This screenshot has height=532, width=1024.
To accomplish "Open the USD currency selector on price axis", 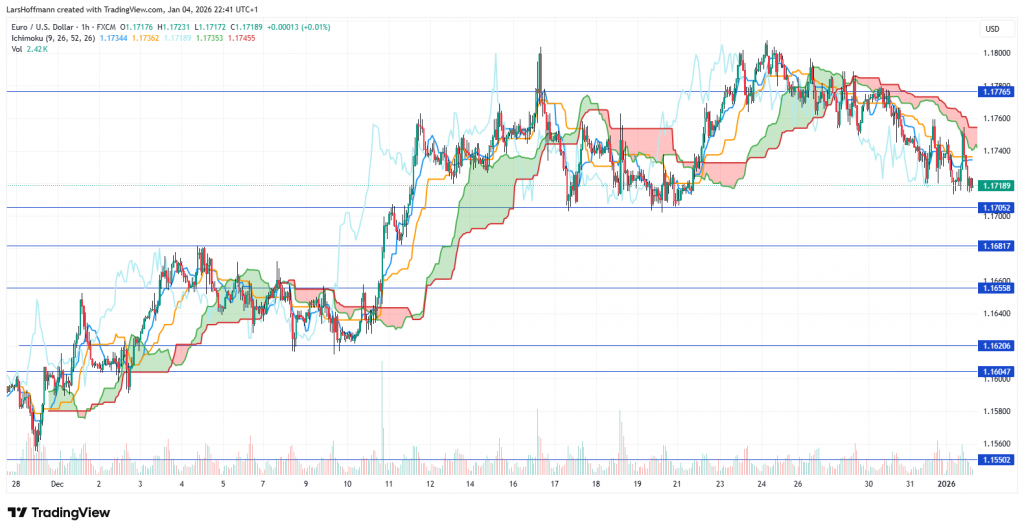I will click(x=992, y=28).
